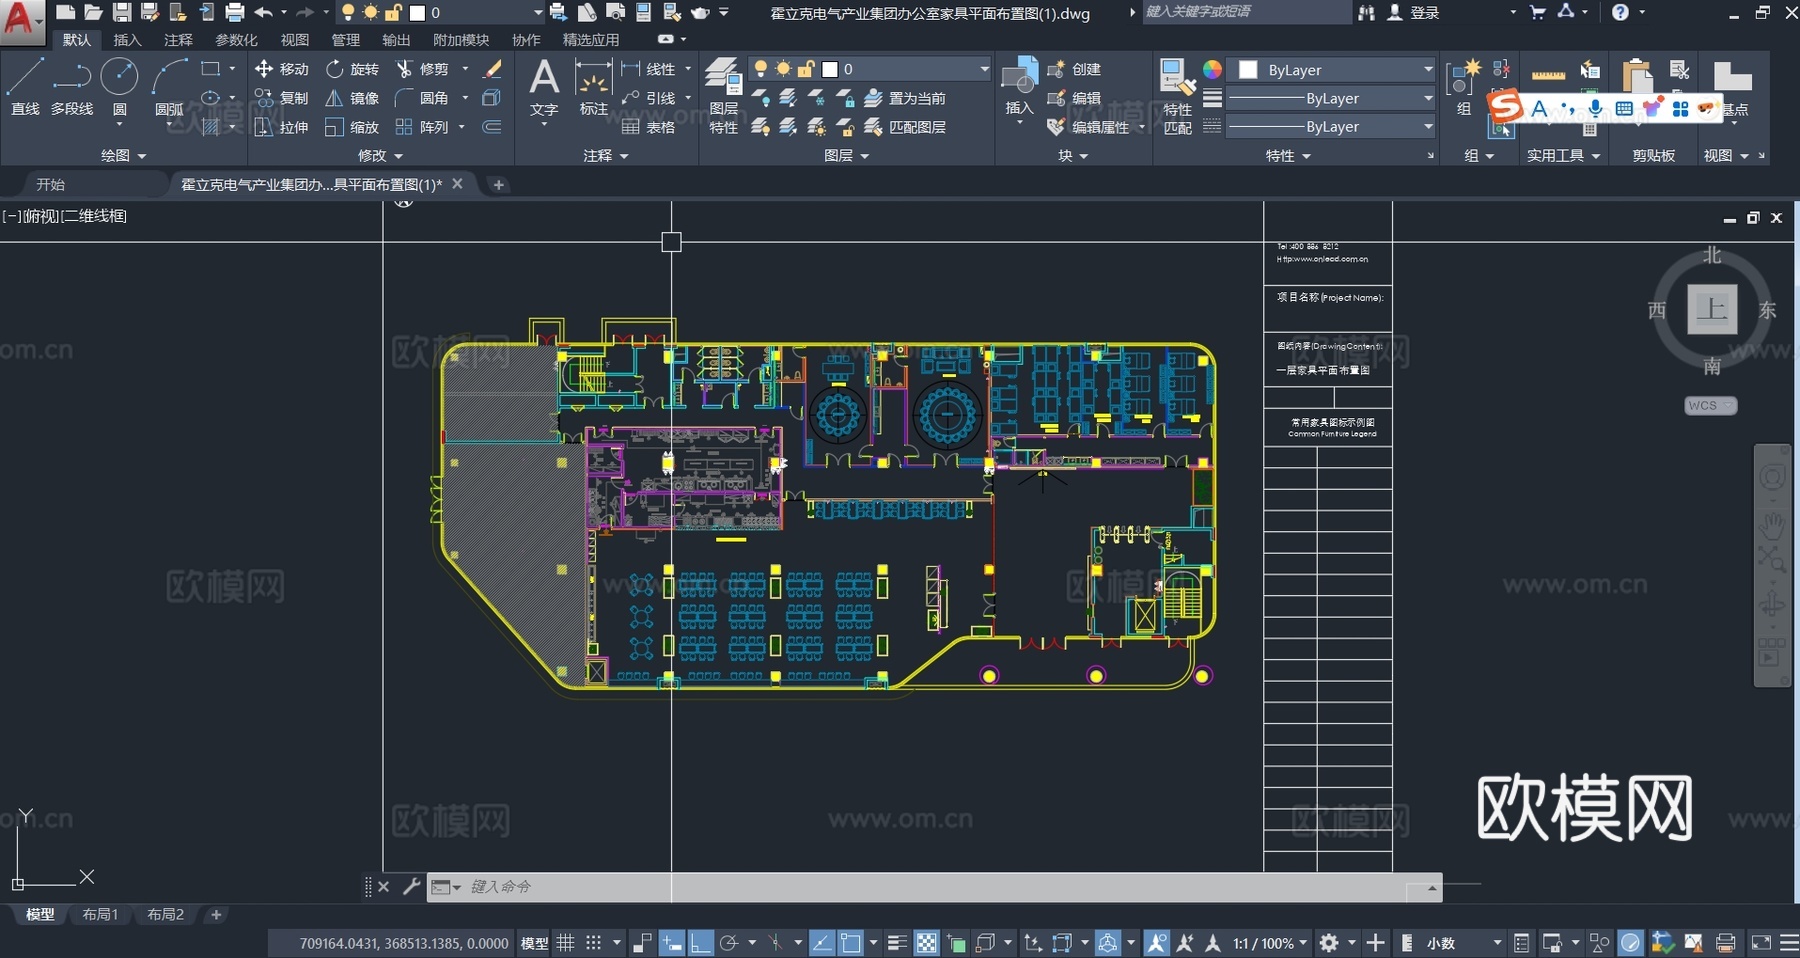The height and width of the screenshot is (958, 1800).
Task: Activate the Mirror (镜像) command
Action: tap(353, 98)
